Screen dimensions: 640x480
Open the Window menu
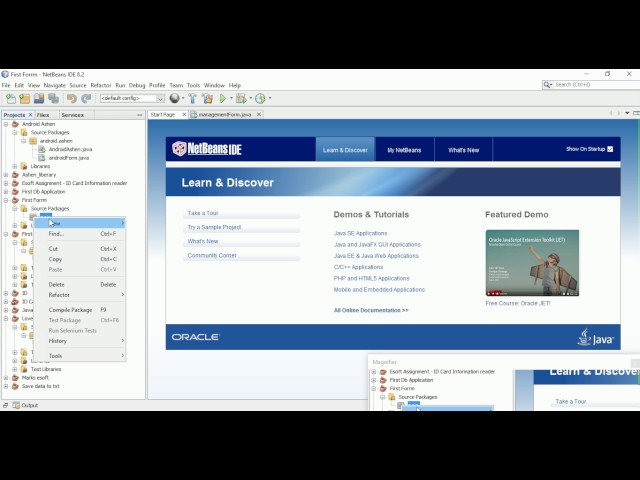pos(214,85)
